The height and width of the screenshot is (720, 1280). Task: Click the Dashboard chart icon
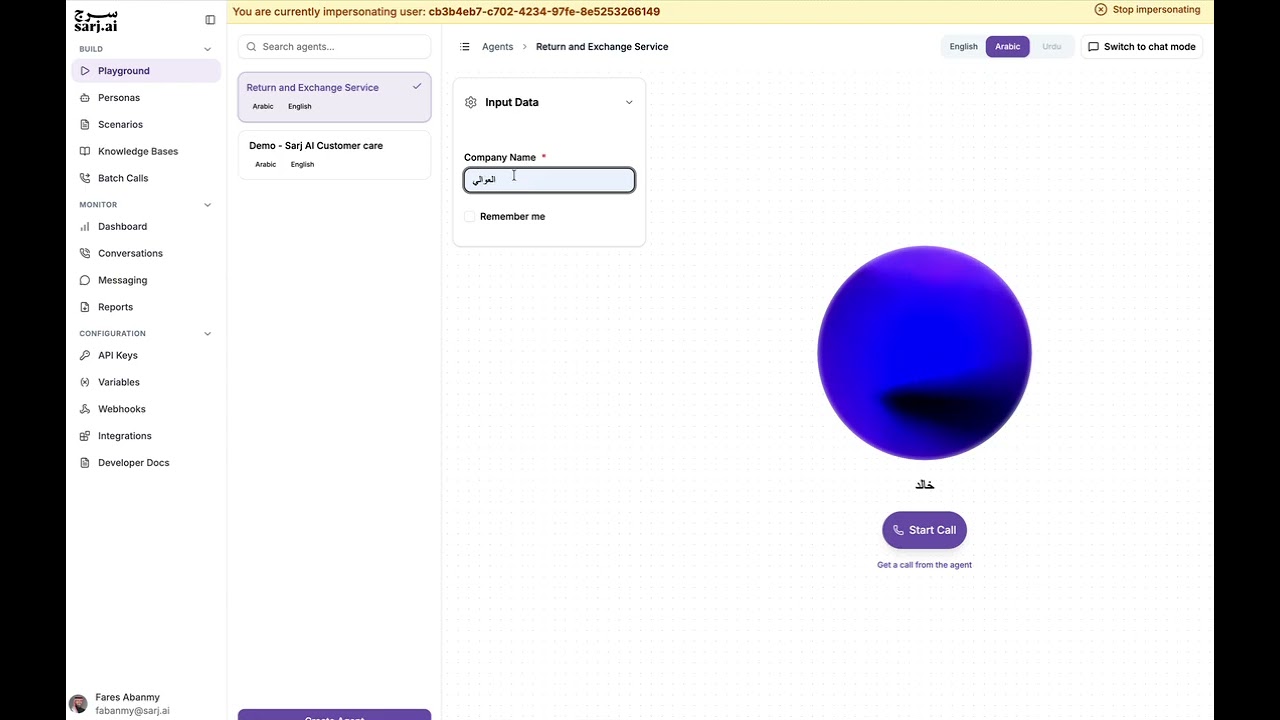click(x=86, y=227)
